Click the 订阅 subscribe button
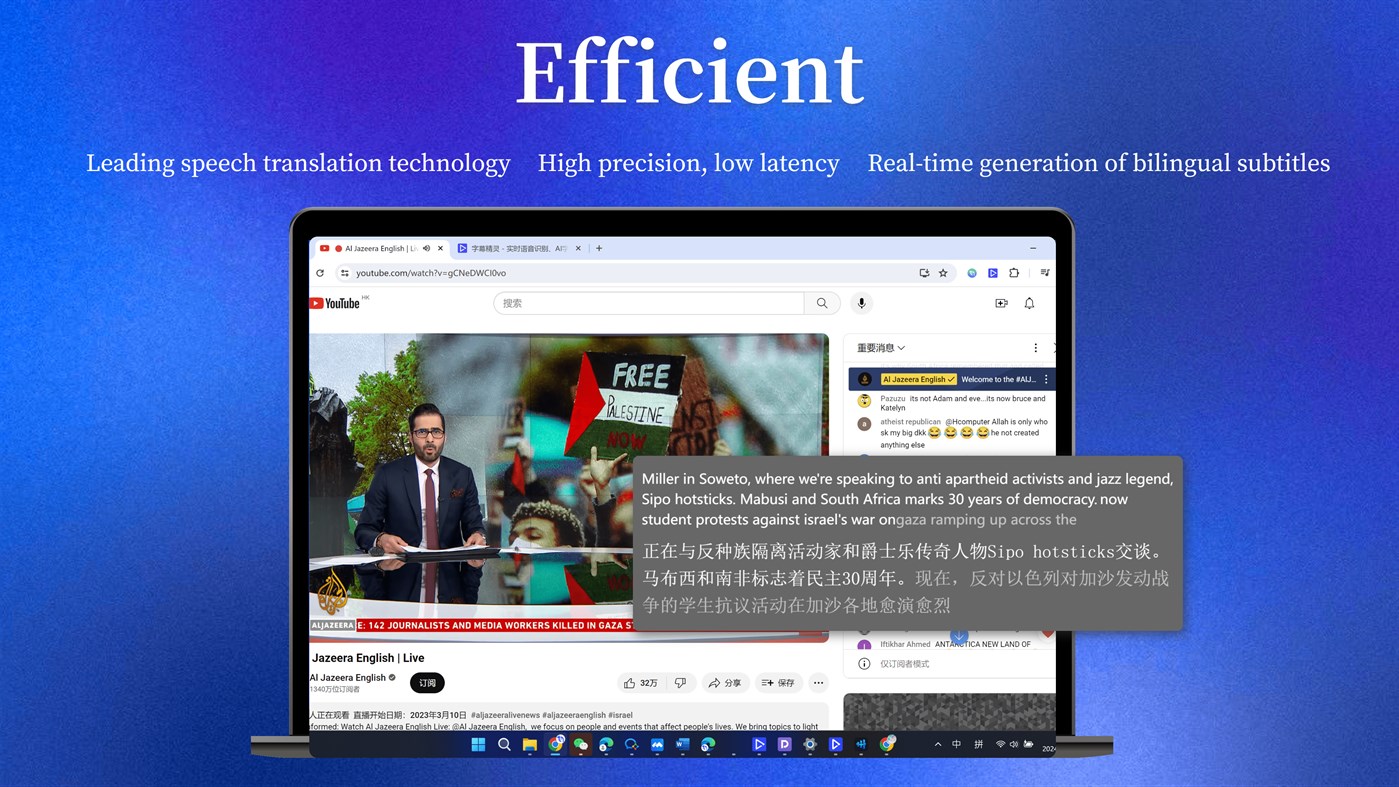This screenshot has width=1399, height=787. (427, 682)
